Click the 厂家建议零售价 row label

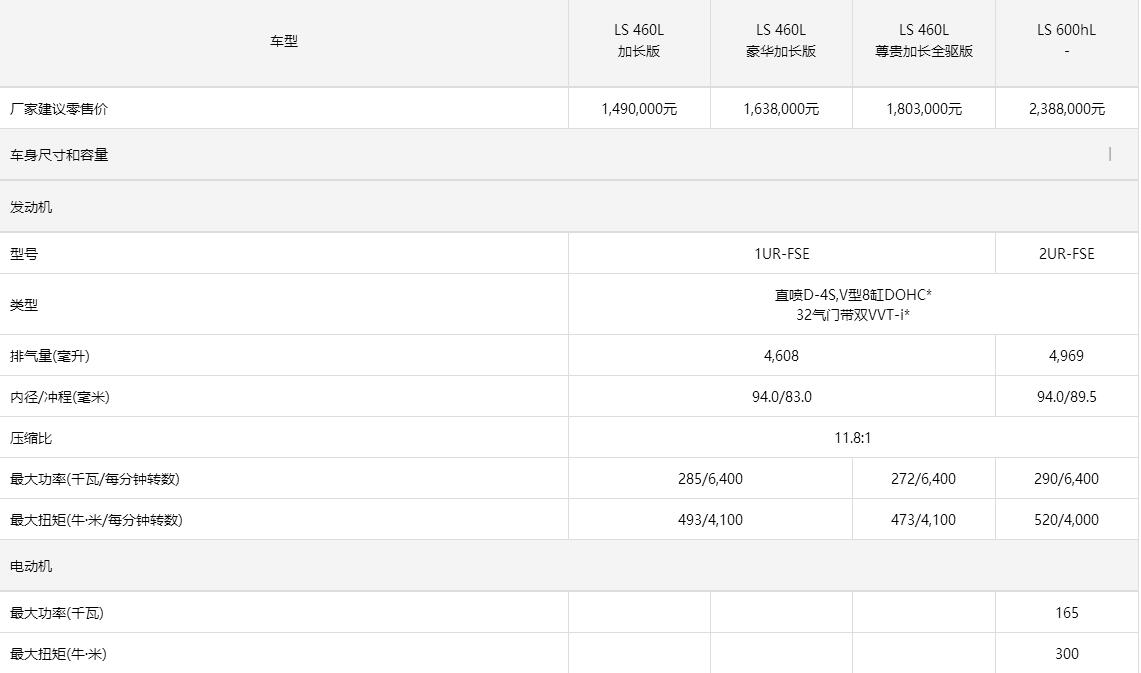coord(59,109)
